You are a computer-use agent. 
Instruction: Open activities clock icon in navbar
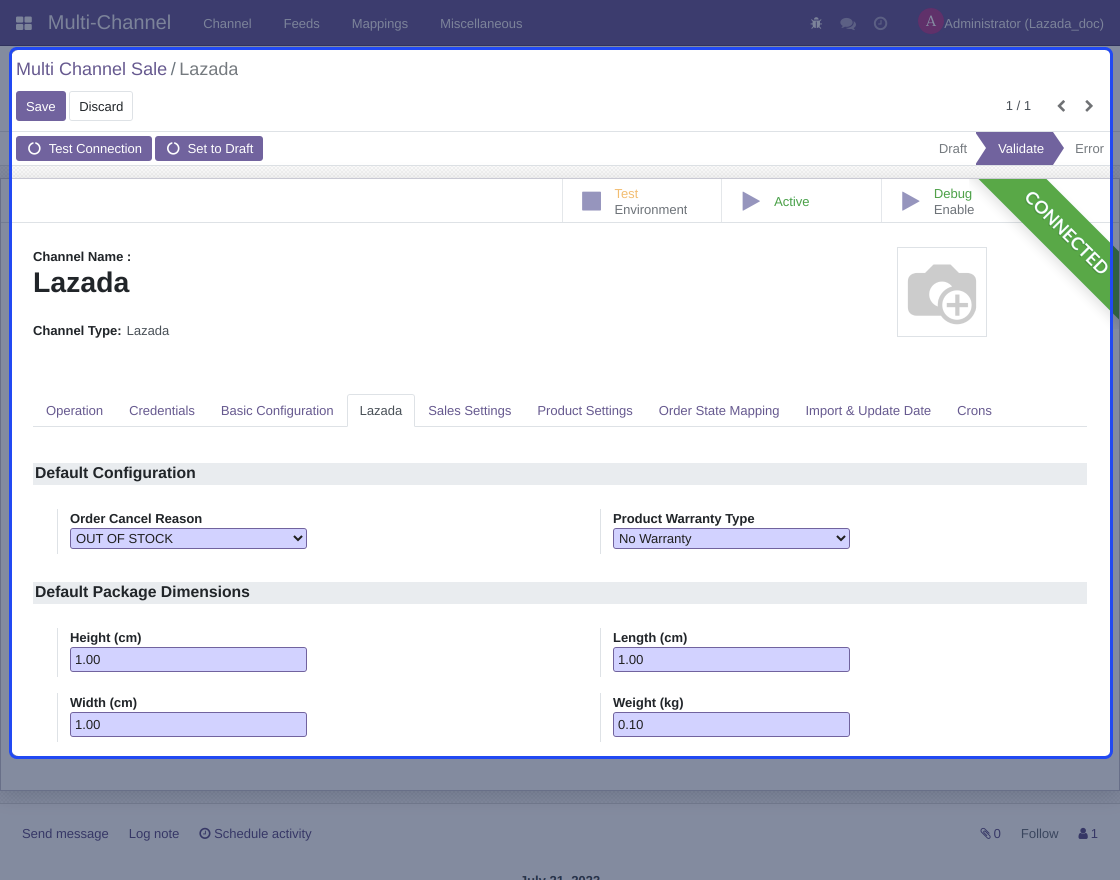[881, 24]
